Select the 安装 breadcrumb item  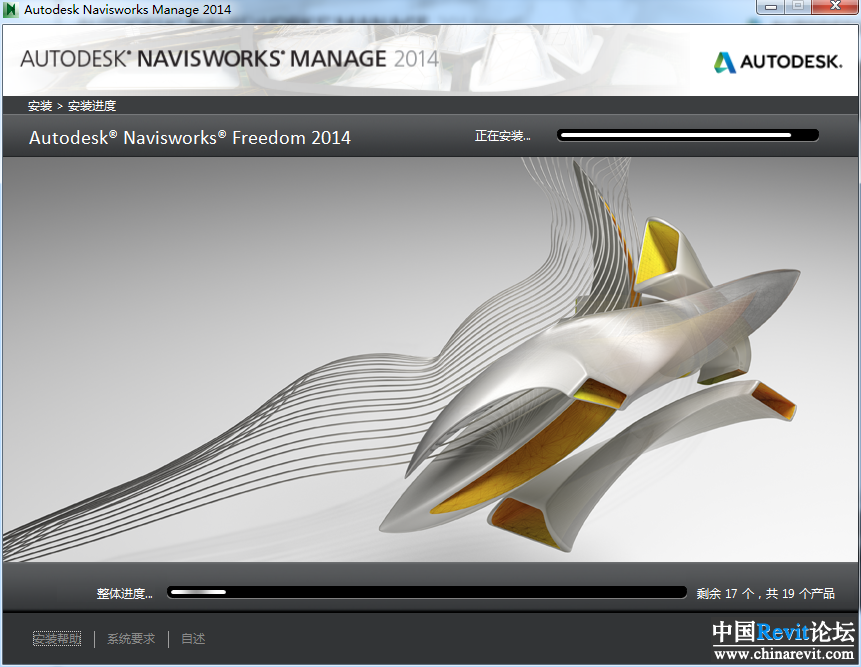click(40, 106)
